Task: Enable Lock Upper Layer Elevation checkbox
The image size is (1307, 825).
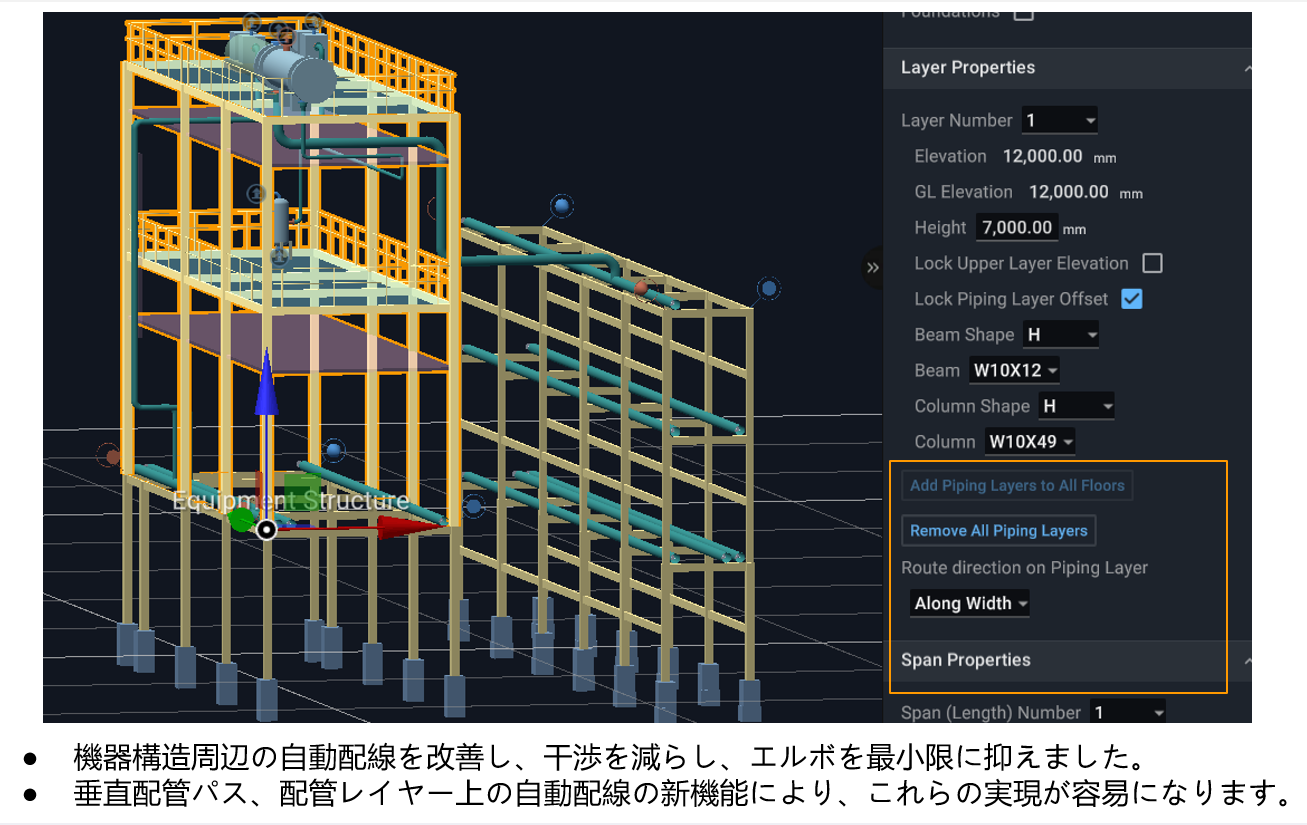Action: [x=1152, y=263]
